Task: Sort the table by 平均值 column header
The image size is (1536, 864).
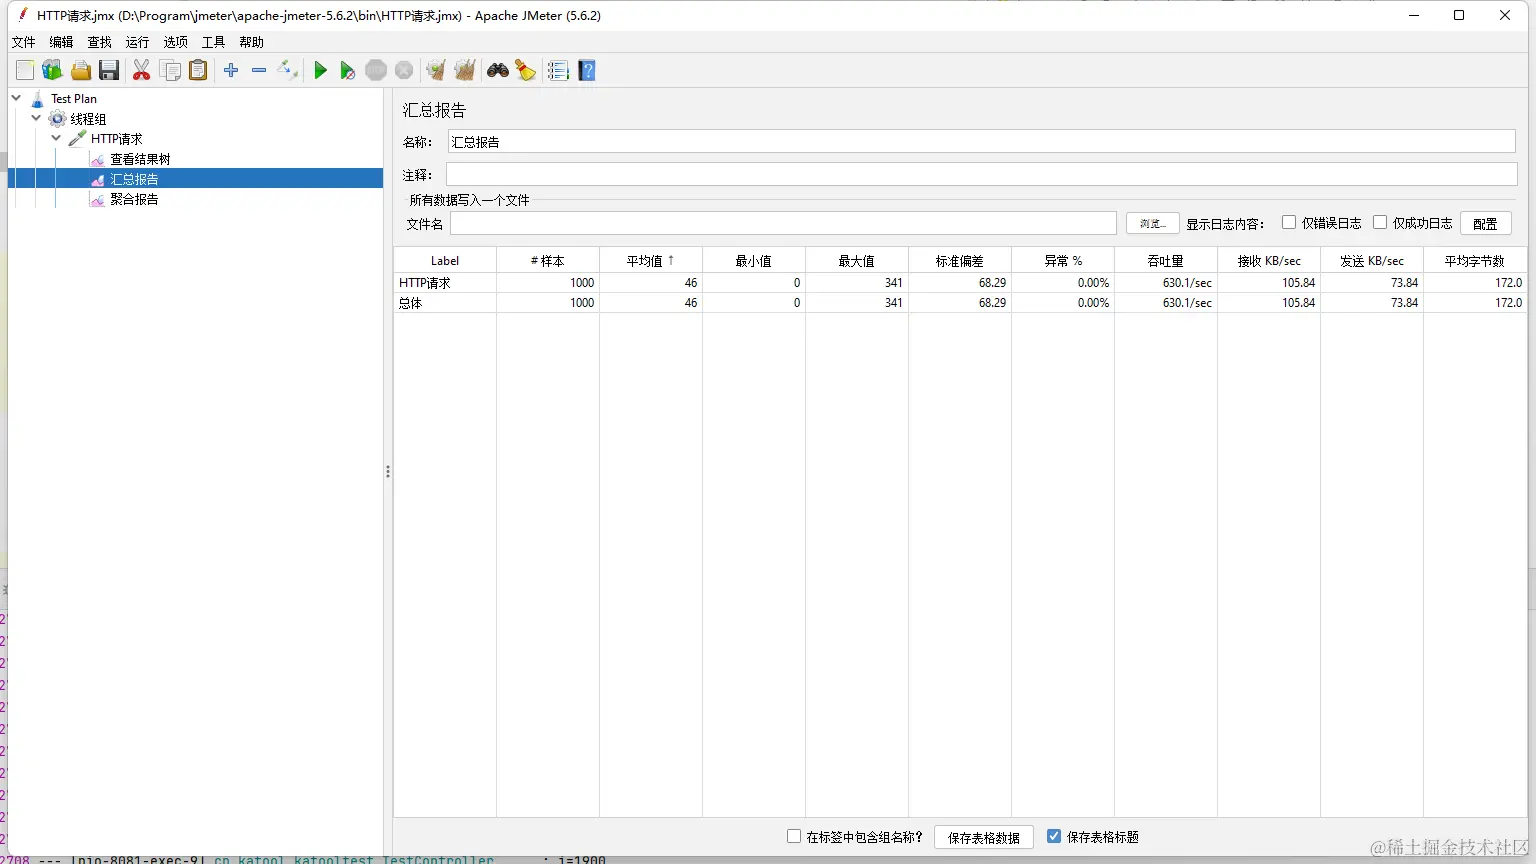Action: click(x=651, y=260)
